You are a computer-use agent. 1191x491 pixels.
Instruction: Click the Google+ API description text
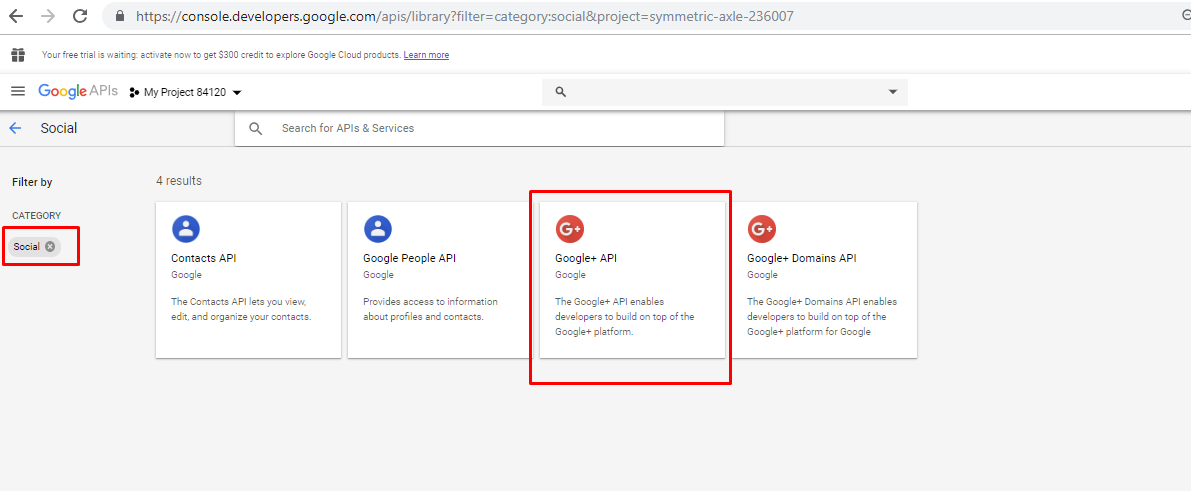point(625,317)
